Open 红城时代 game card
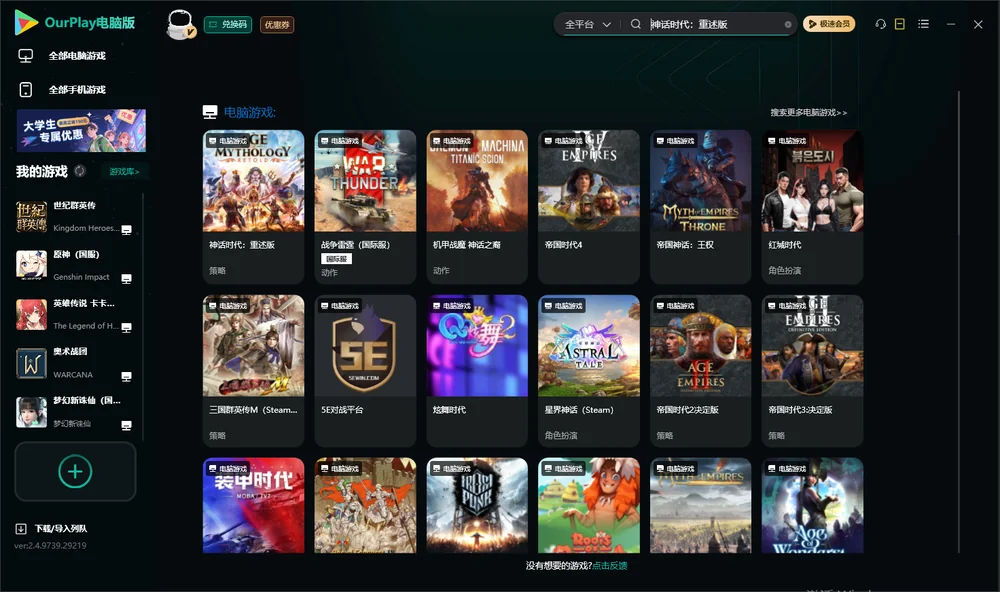Screen dimensions: 1000x592 click(812, 207)
